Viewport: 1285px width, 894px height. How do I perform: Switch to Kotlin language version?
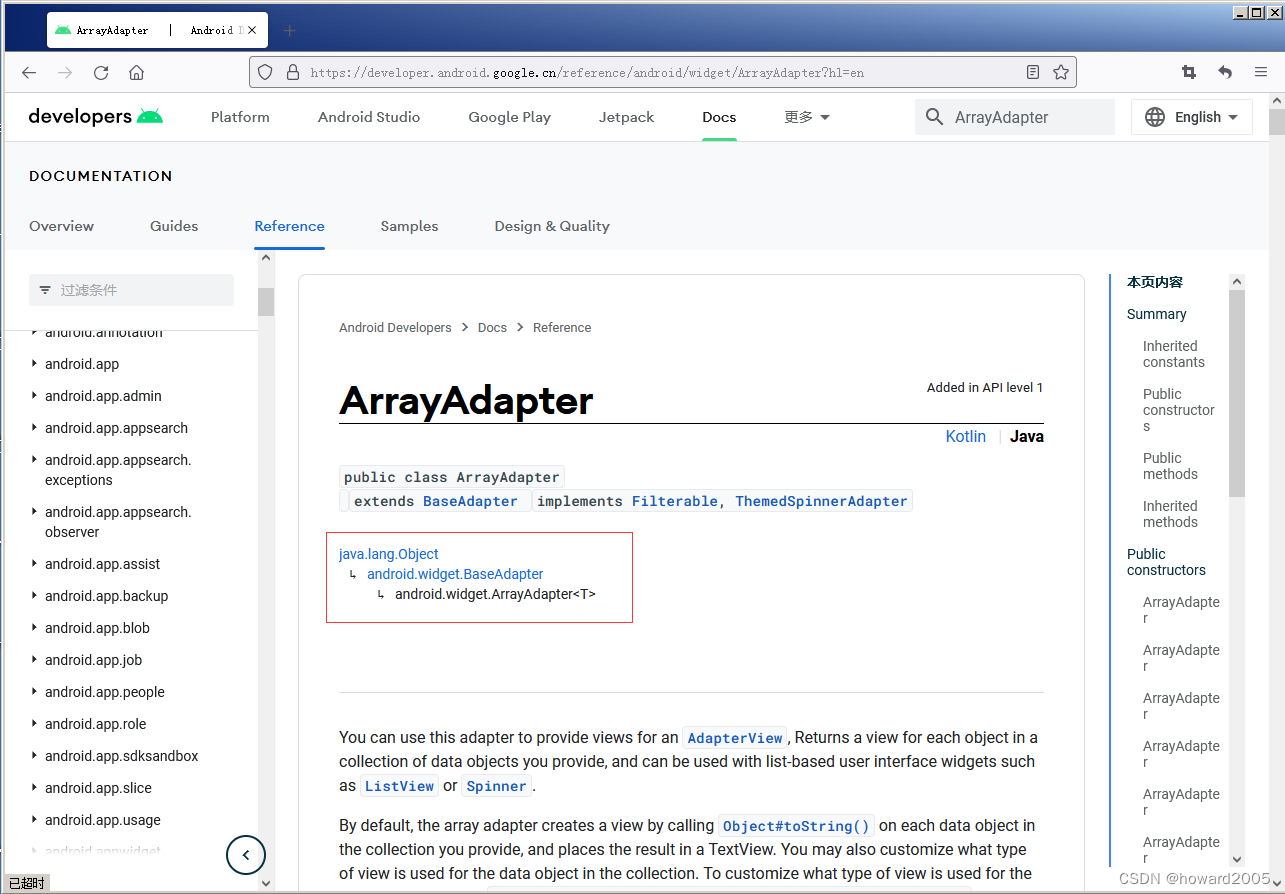966,436
